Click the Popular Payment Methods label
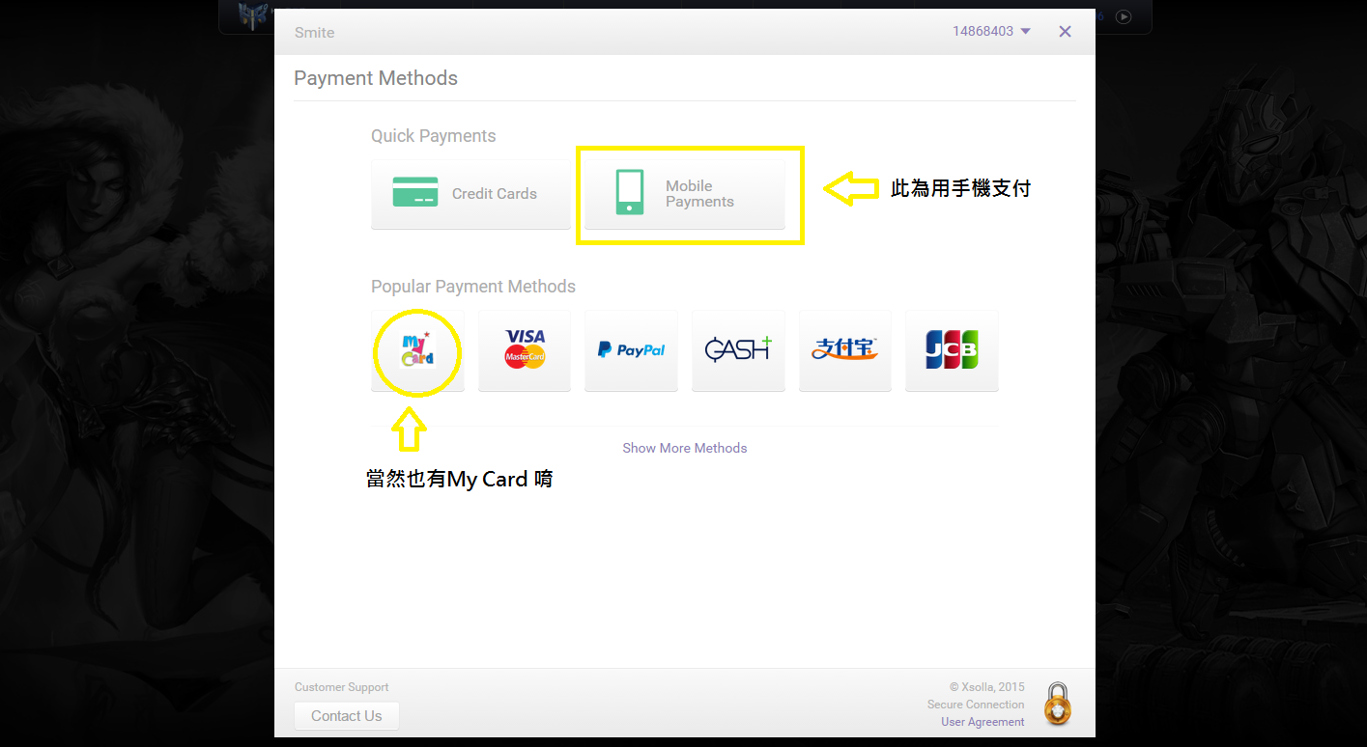 pos(473,287)
